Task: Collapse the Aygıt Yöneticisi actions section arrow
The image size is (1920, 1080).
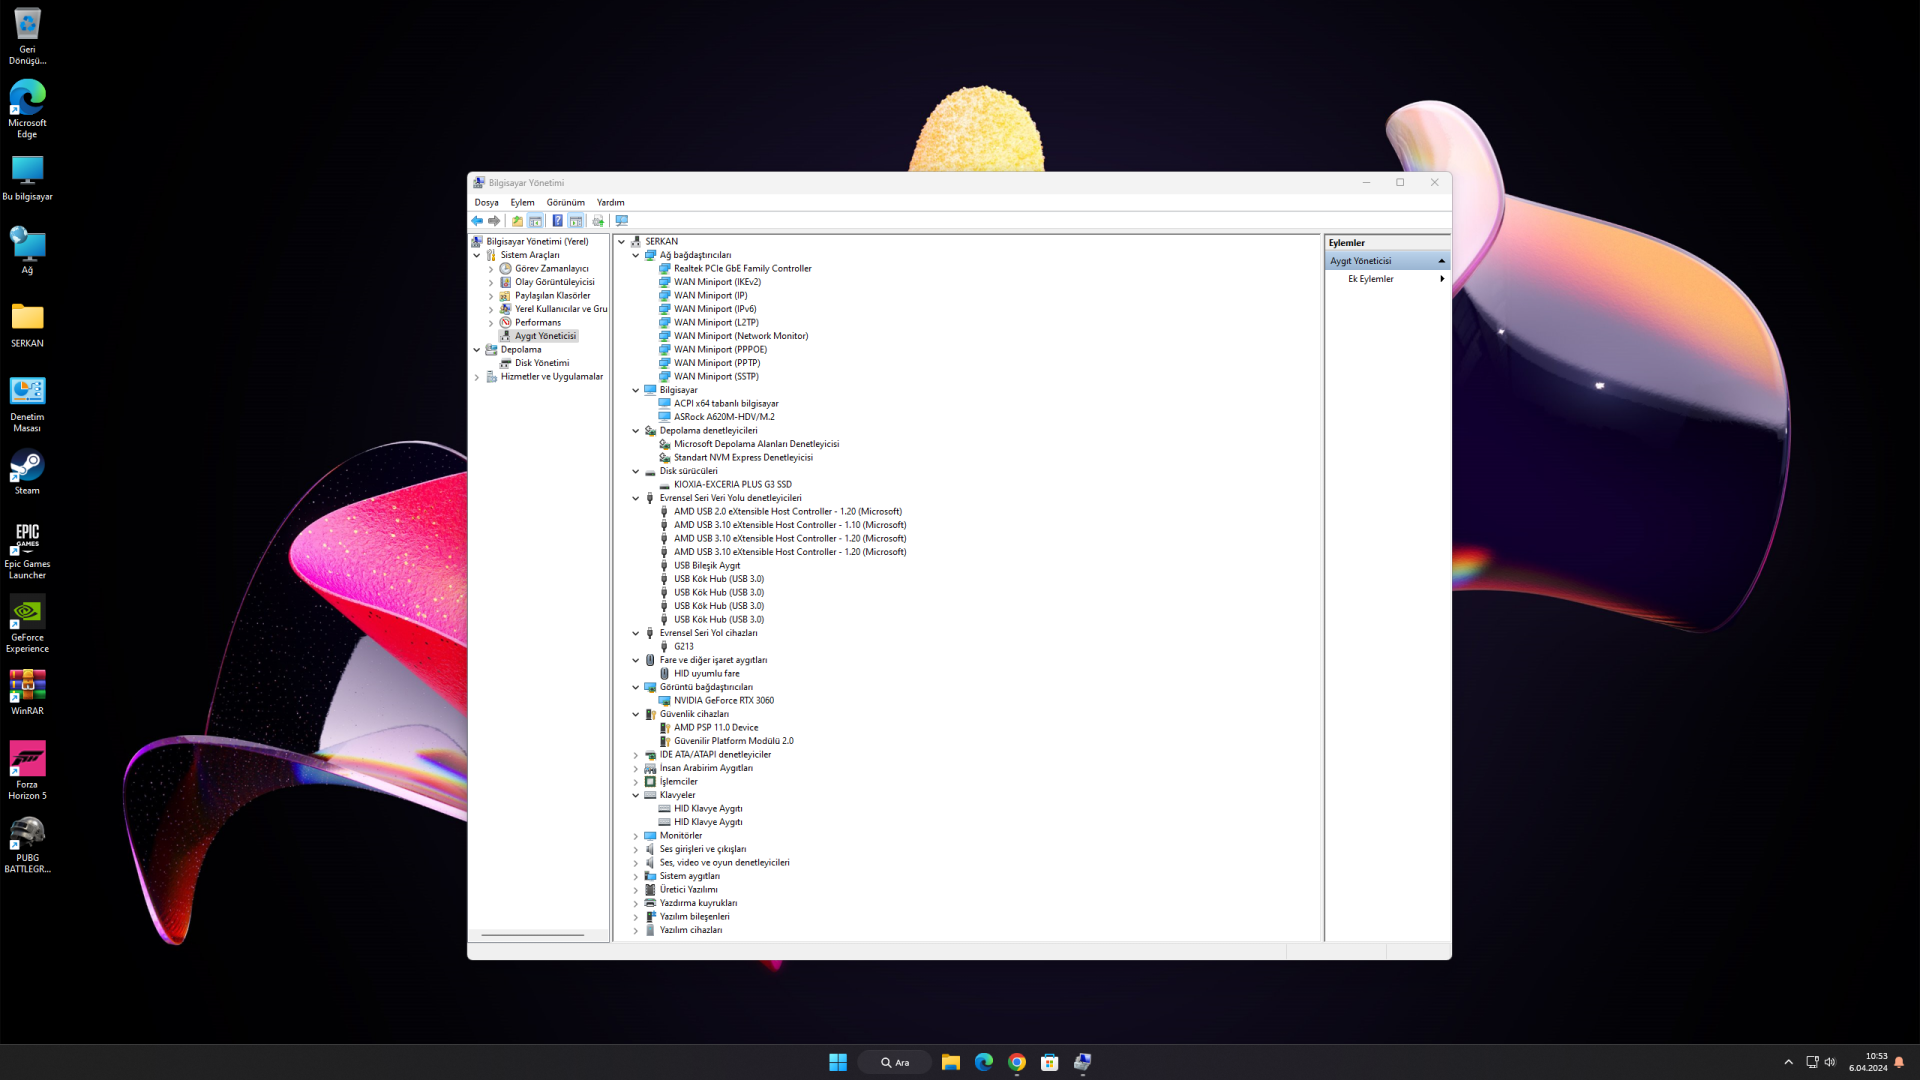Action: point(1441,261)
